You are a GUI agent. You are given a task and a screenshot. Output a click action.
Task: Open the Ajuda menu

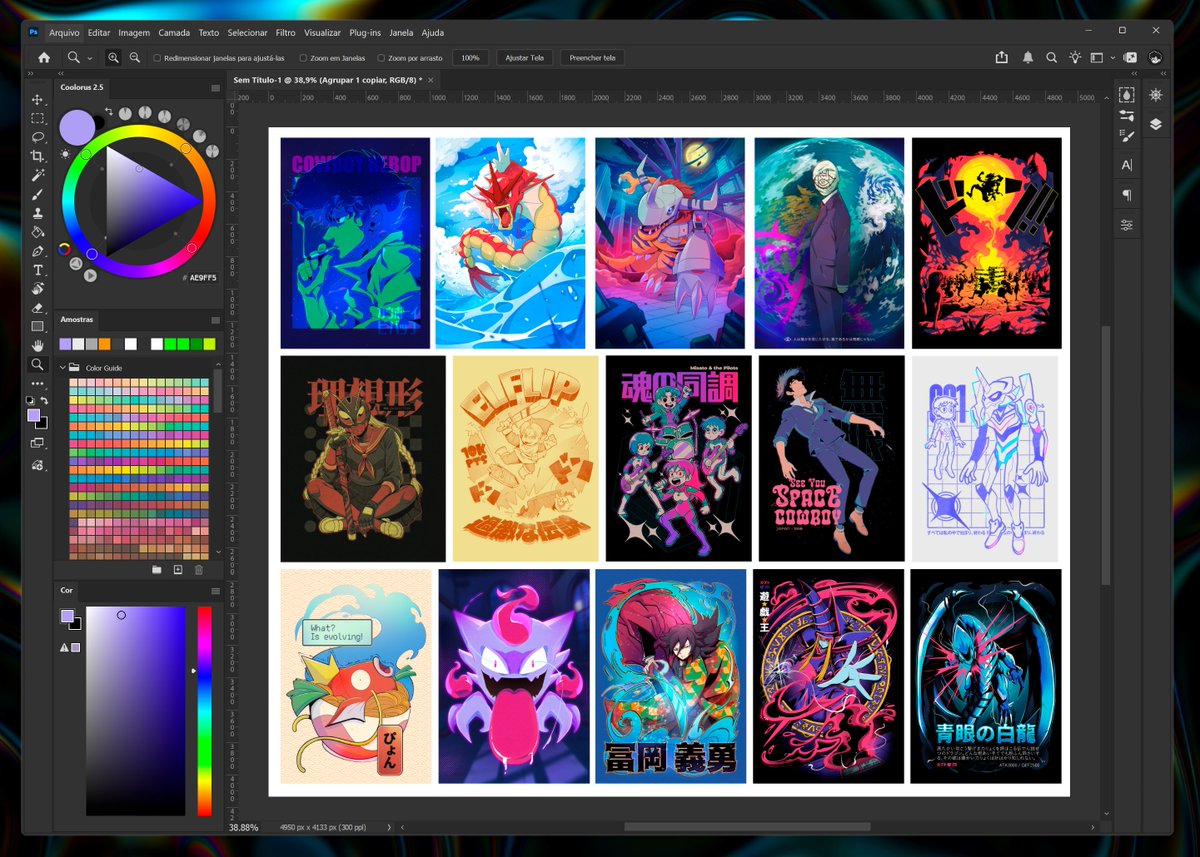tap(433, 32)
